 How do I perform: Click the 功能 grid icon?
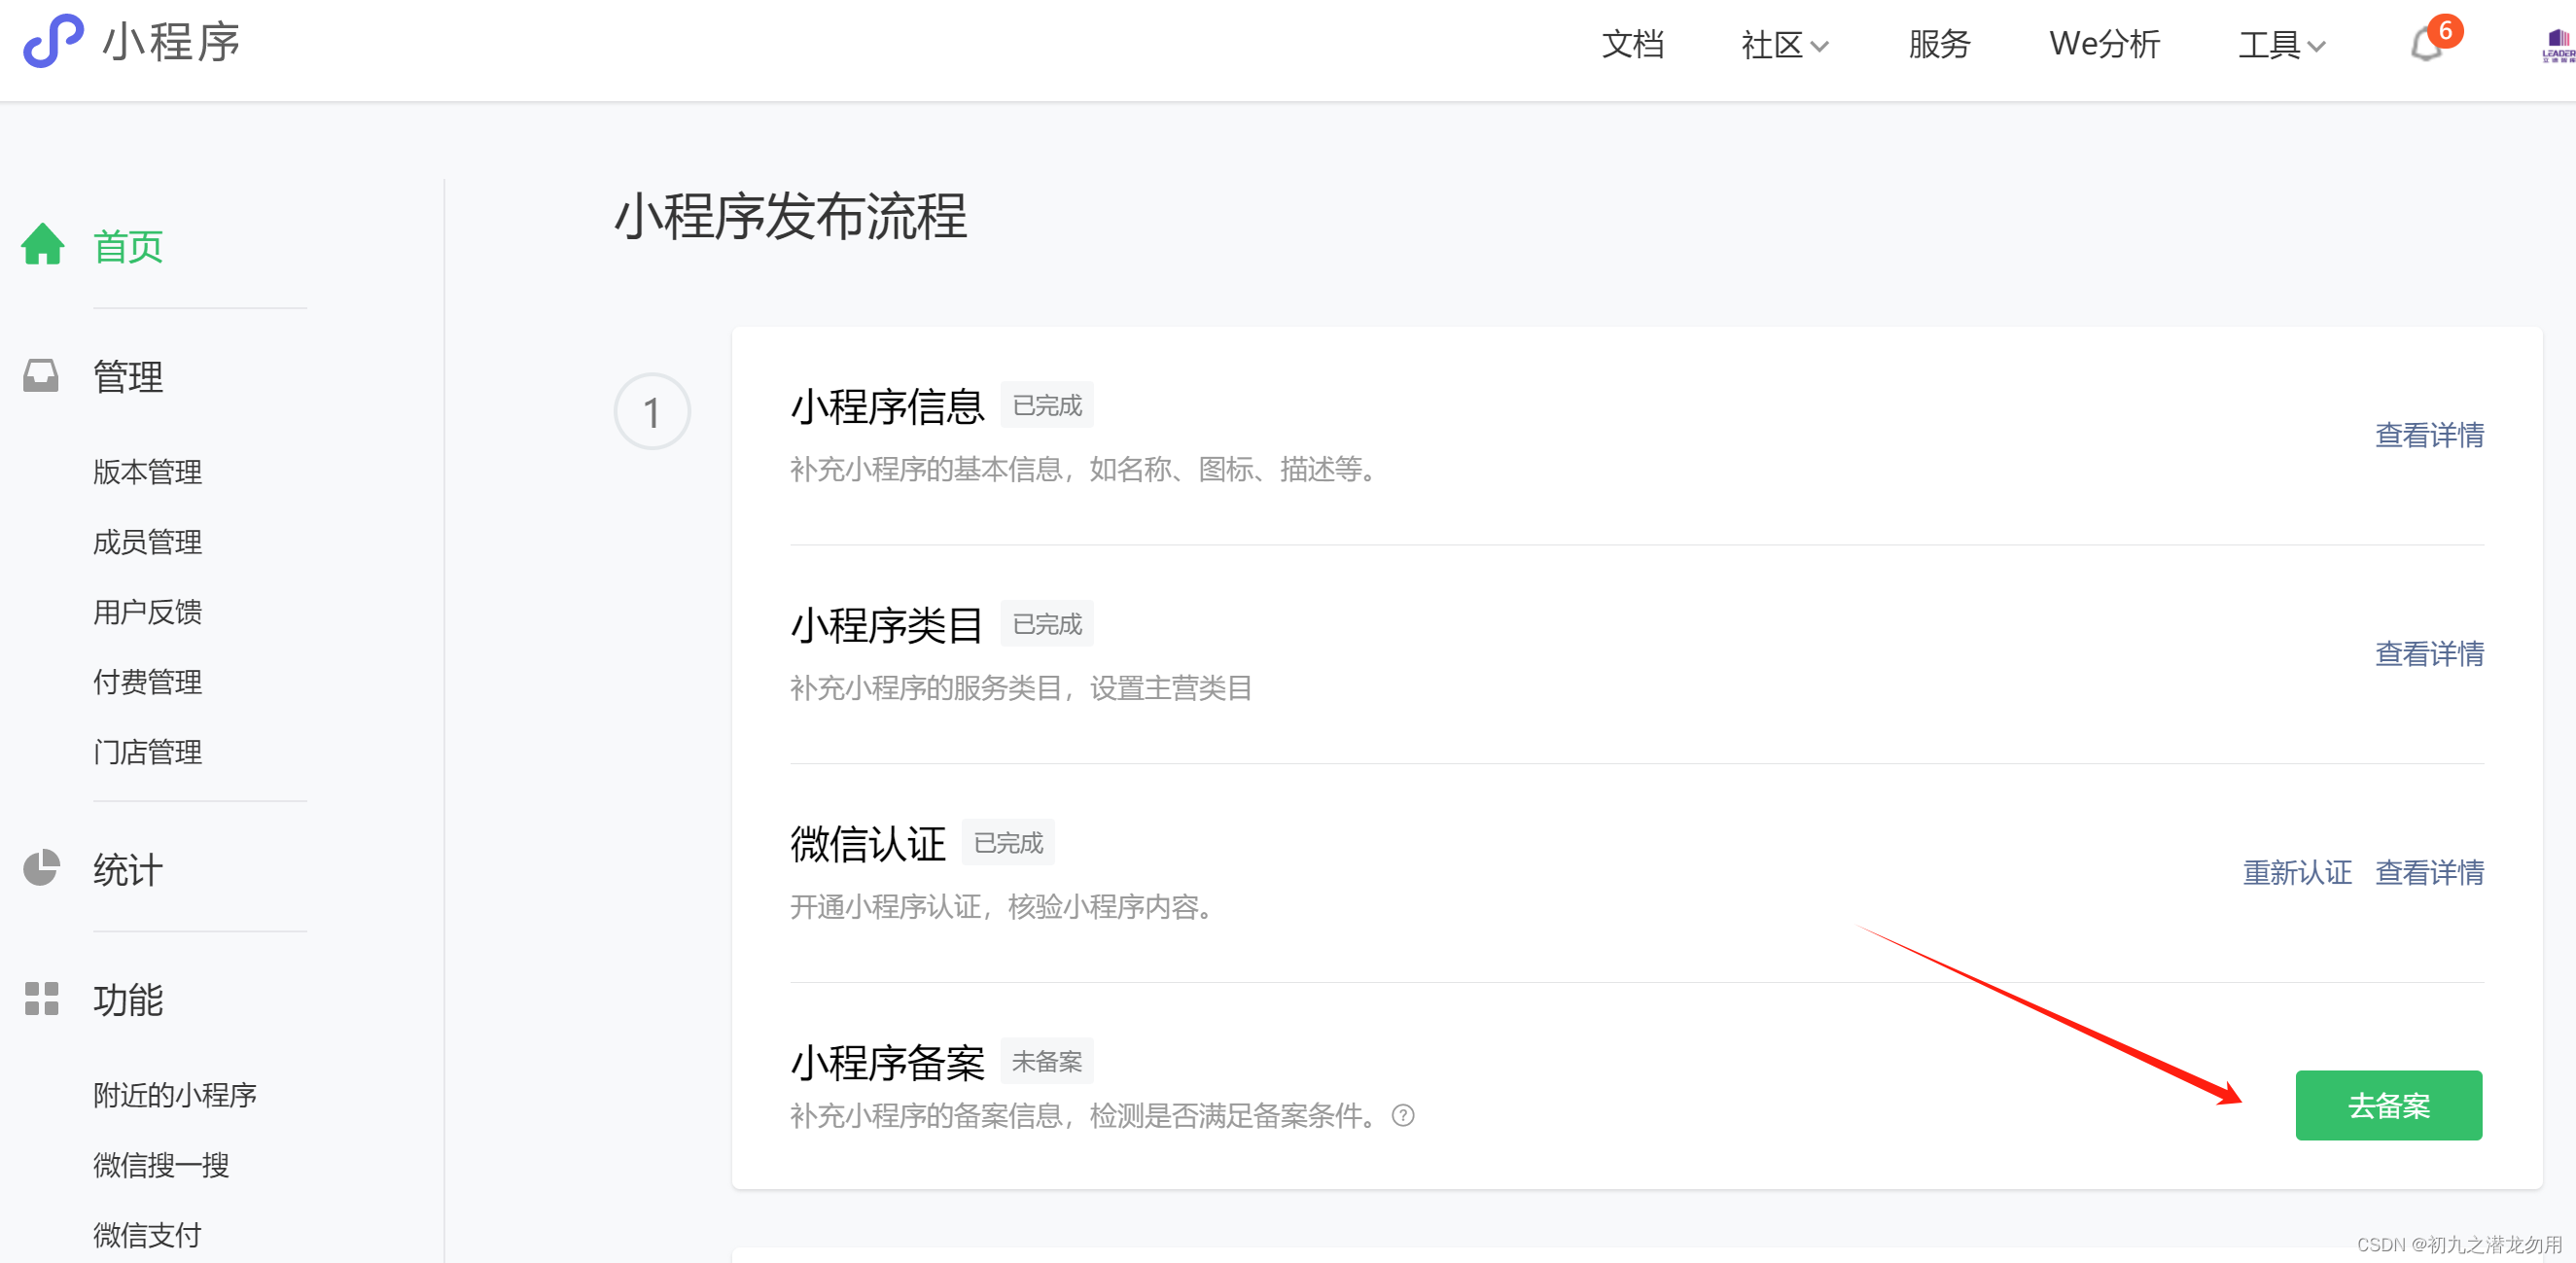(x=41, y=998)
